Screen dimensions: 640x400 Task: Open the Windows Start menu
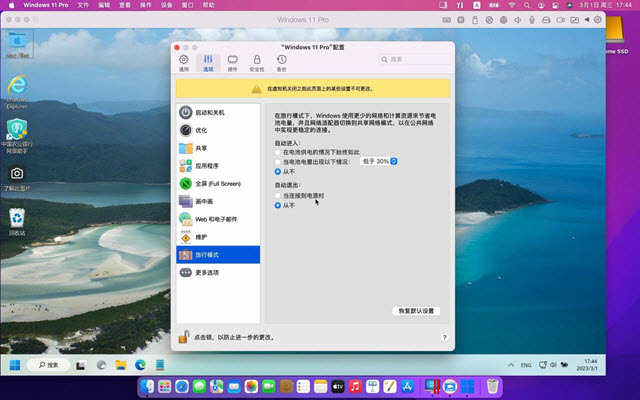click(15, 365)
